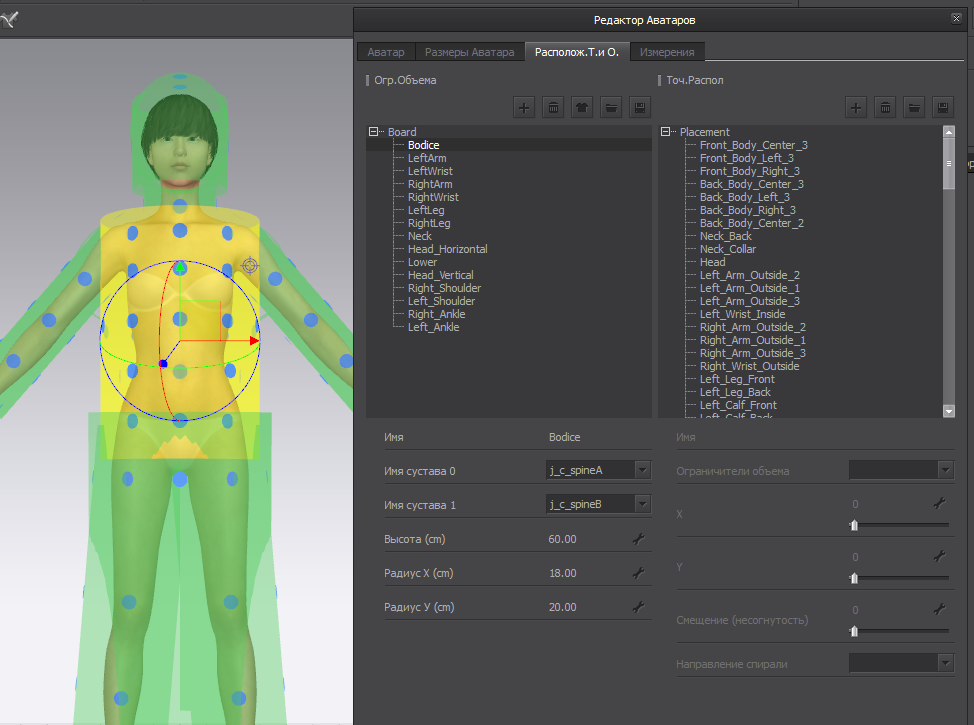The image size is (974, 725).
Task: Click the Высота (cm) value field
Action: (563, 539)
